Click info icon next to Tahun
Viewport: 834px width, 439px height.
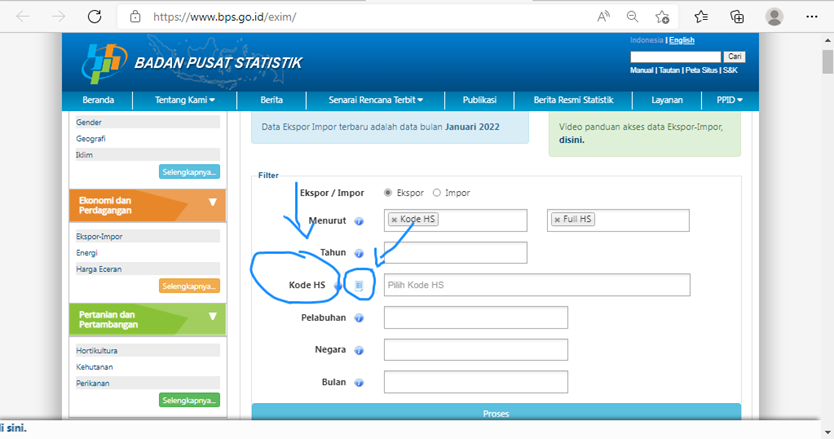coord(359,253)
